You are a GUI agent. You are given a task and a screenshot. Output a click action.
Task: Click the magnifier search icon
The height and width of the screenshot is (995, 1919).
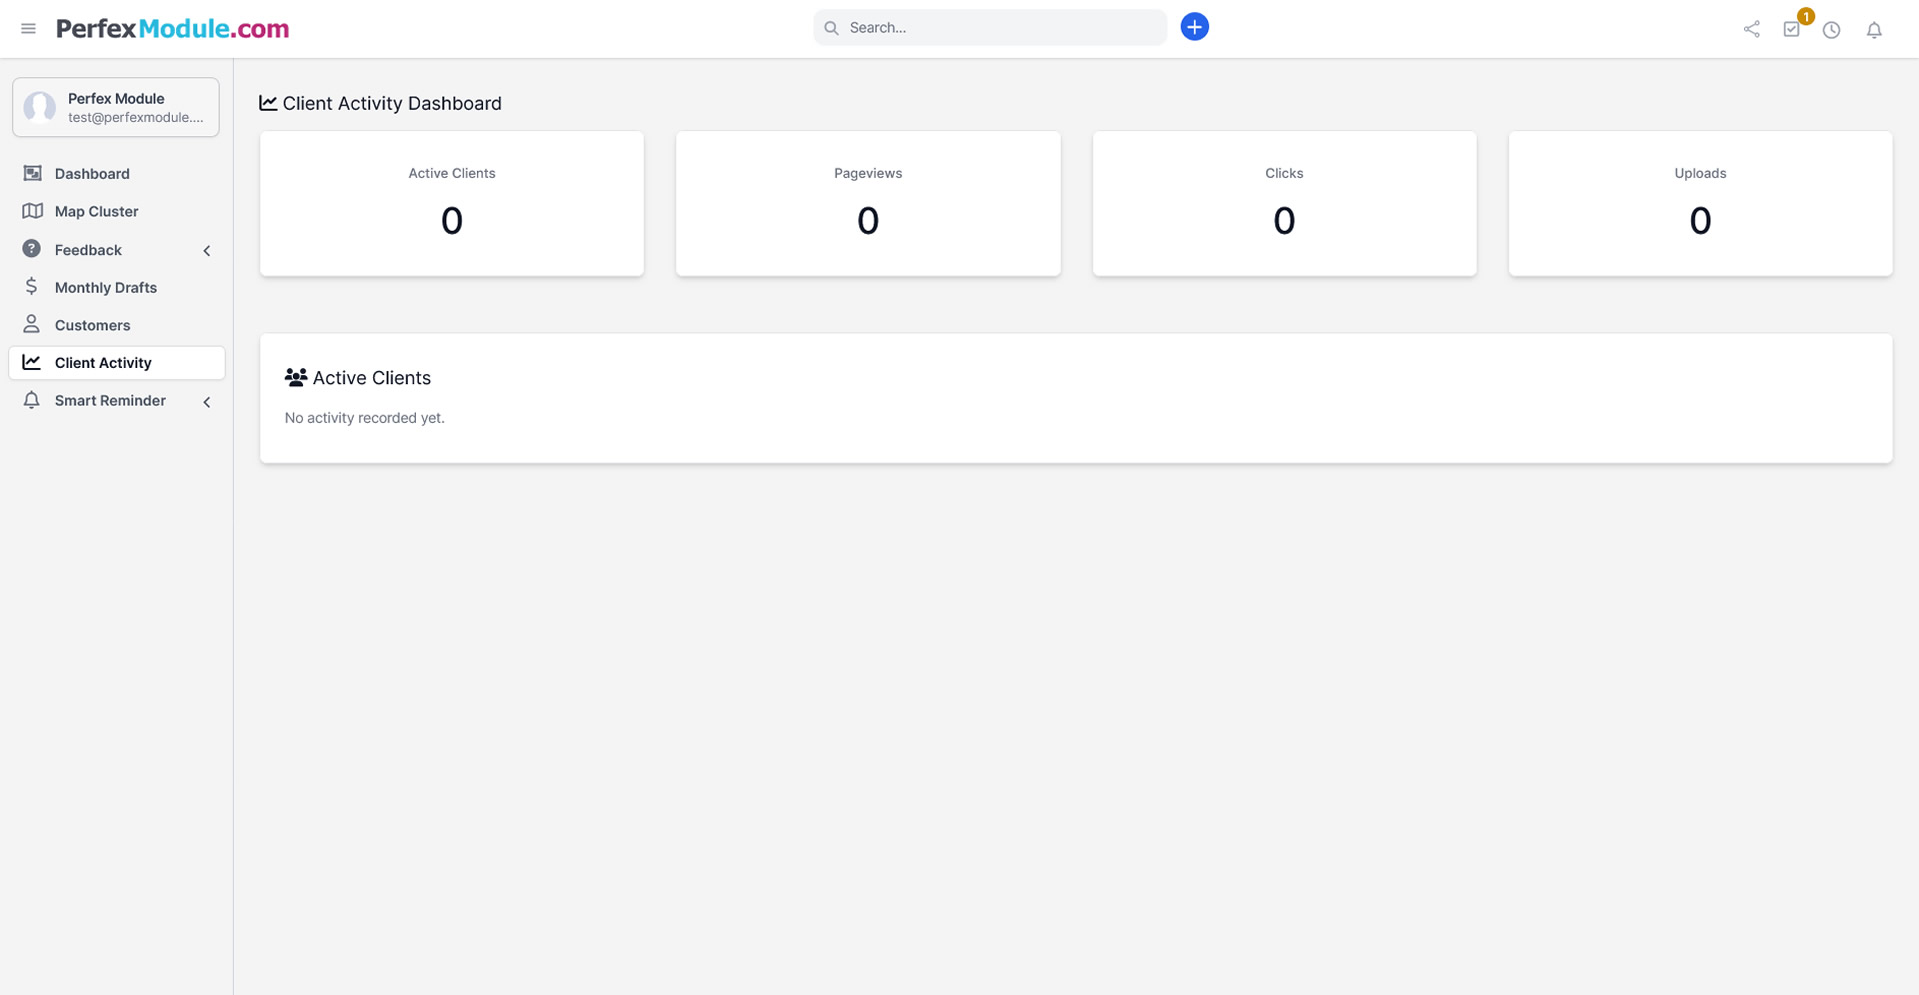(x=831, y=28)
